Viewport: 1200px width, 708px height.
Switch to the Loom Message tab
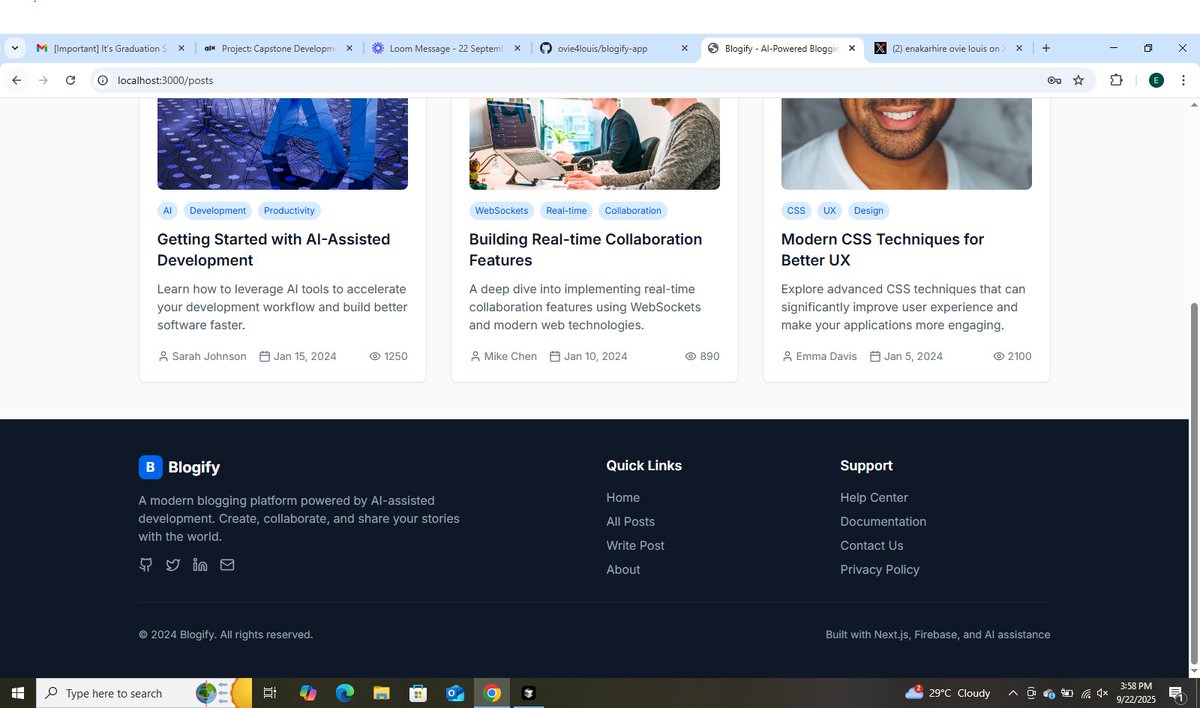440,47
